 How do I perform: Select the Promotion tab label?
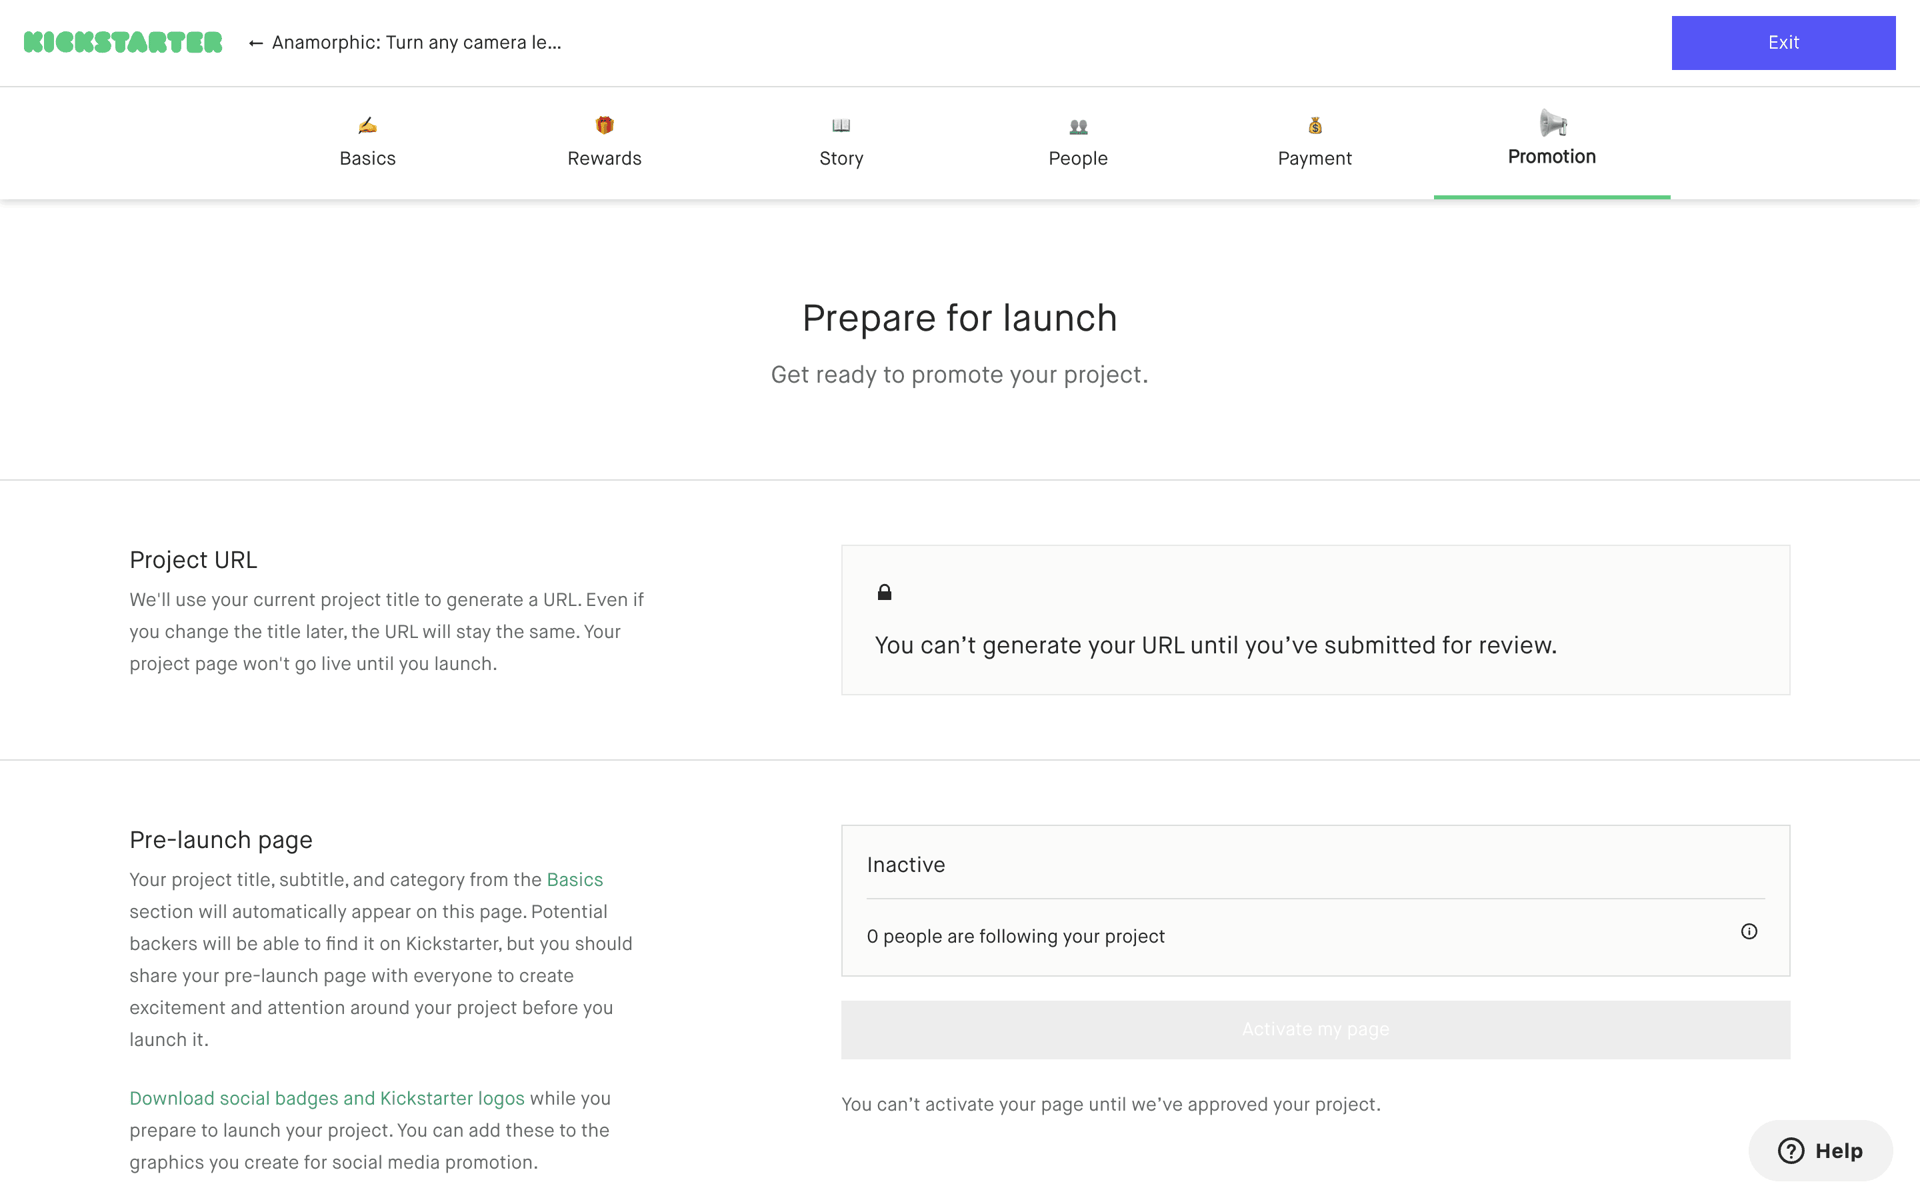coord(1552,156)
